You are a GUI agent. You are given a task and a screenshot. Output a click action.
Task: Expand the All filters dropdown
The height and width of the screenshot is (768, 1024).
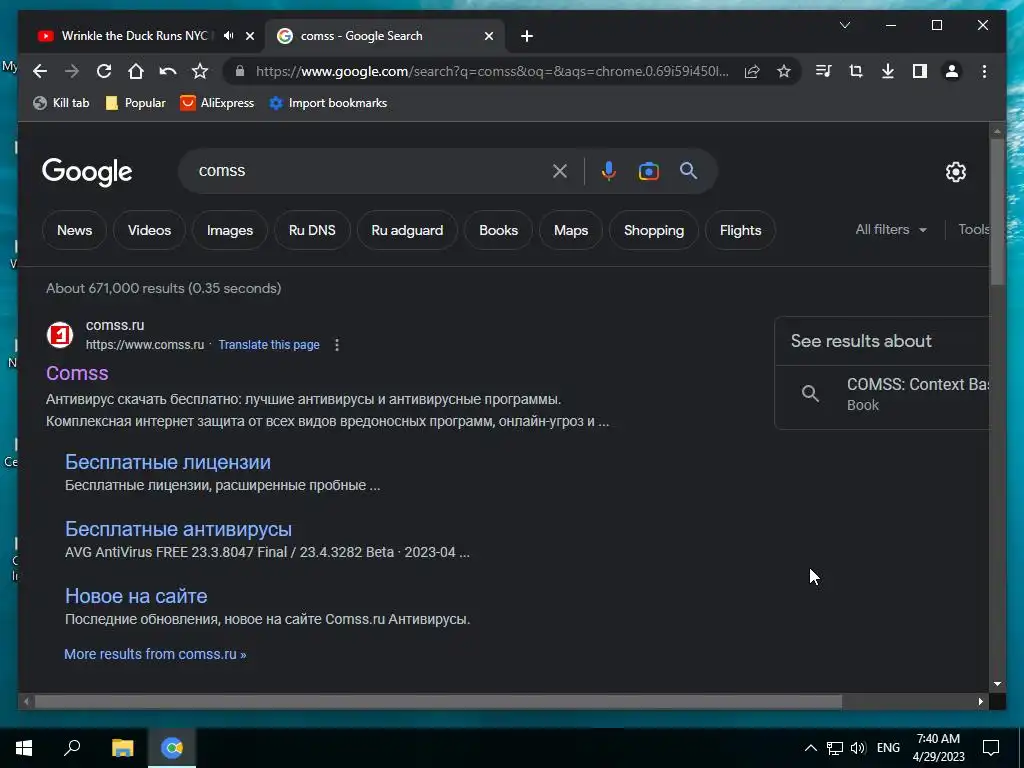[891, 229]
